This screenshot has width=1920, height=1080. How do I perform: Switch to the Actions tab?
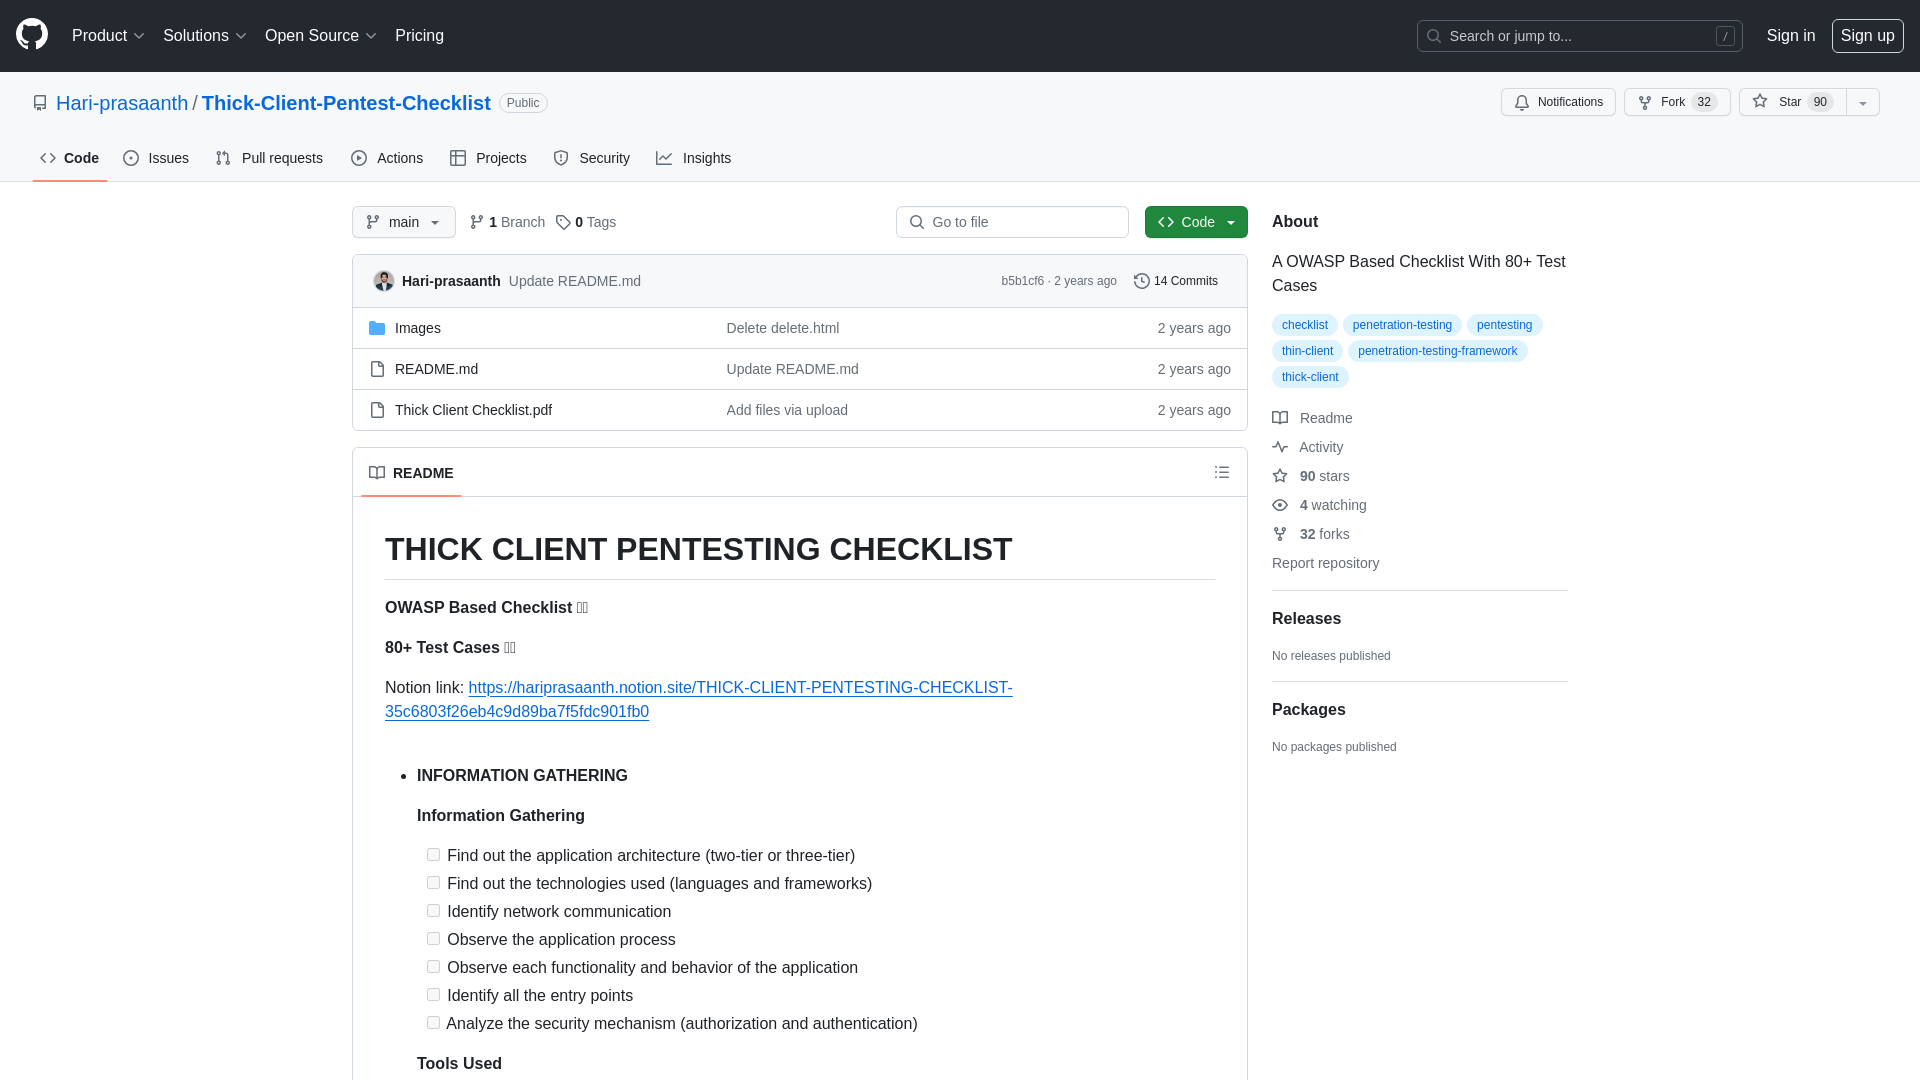(x=387, y=158)
